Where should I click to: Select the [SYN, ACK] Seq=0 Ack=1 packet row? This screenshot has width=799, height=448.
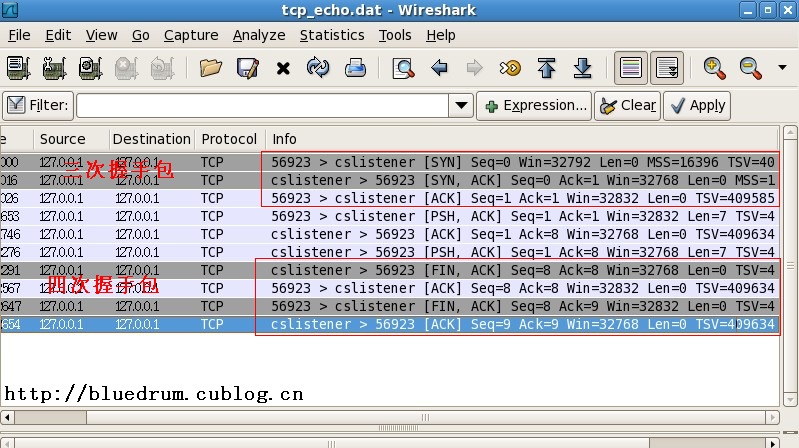[x=390, y=180]
